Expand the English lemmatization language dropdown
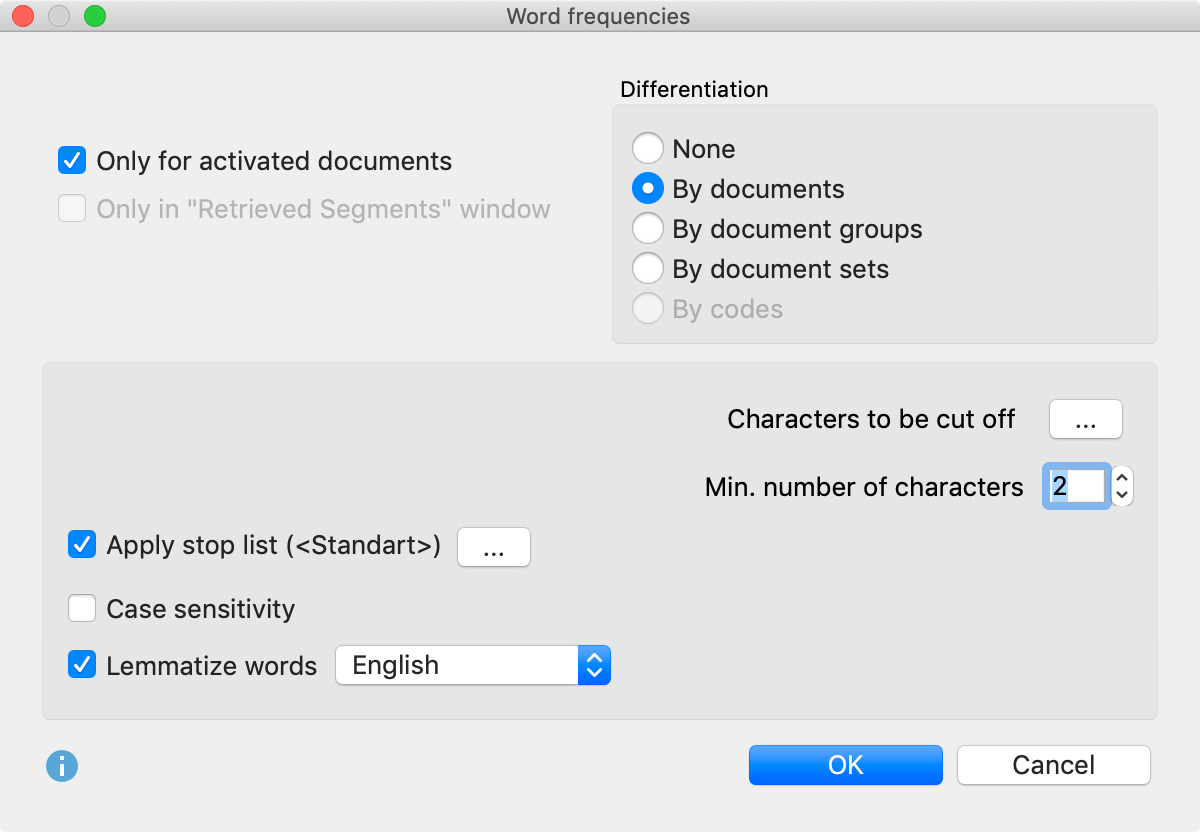This screenshot has height=832, width=1200. point(472,665)
